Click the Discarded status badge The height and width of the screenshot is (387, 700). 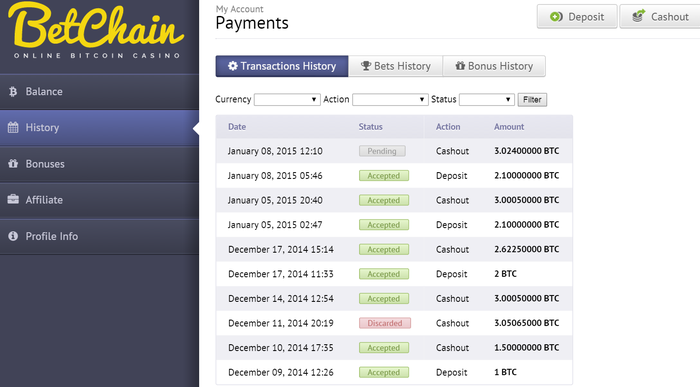tap(385, 323)
